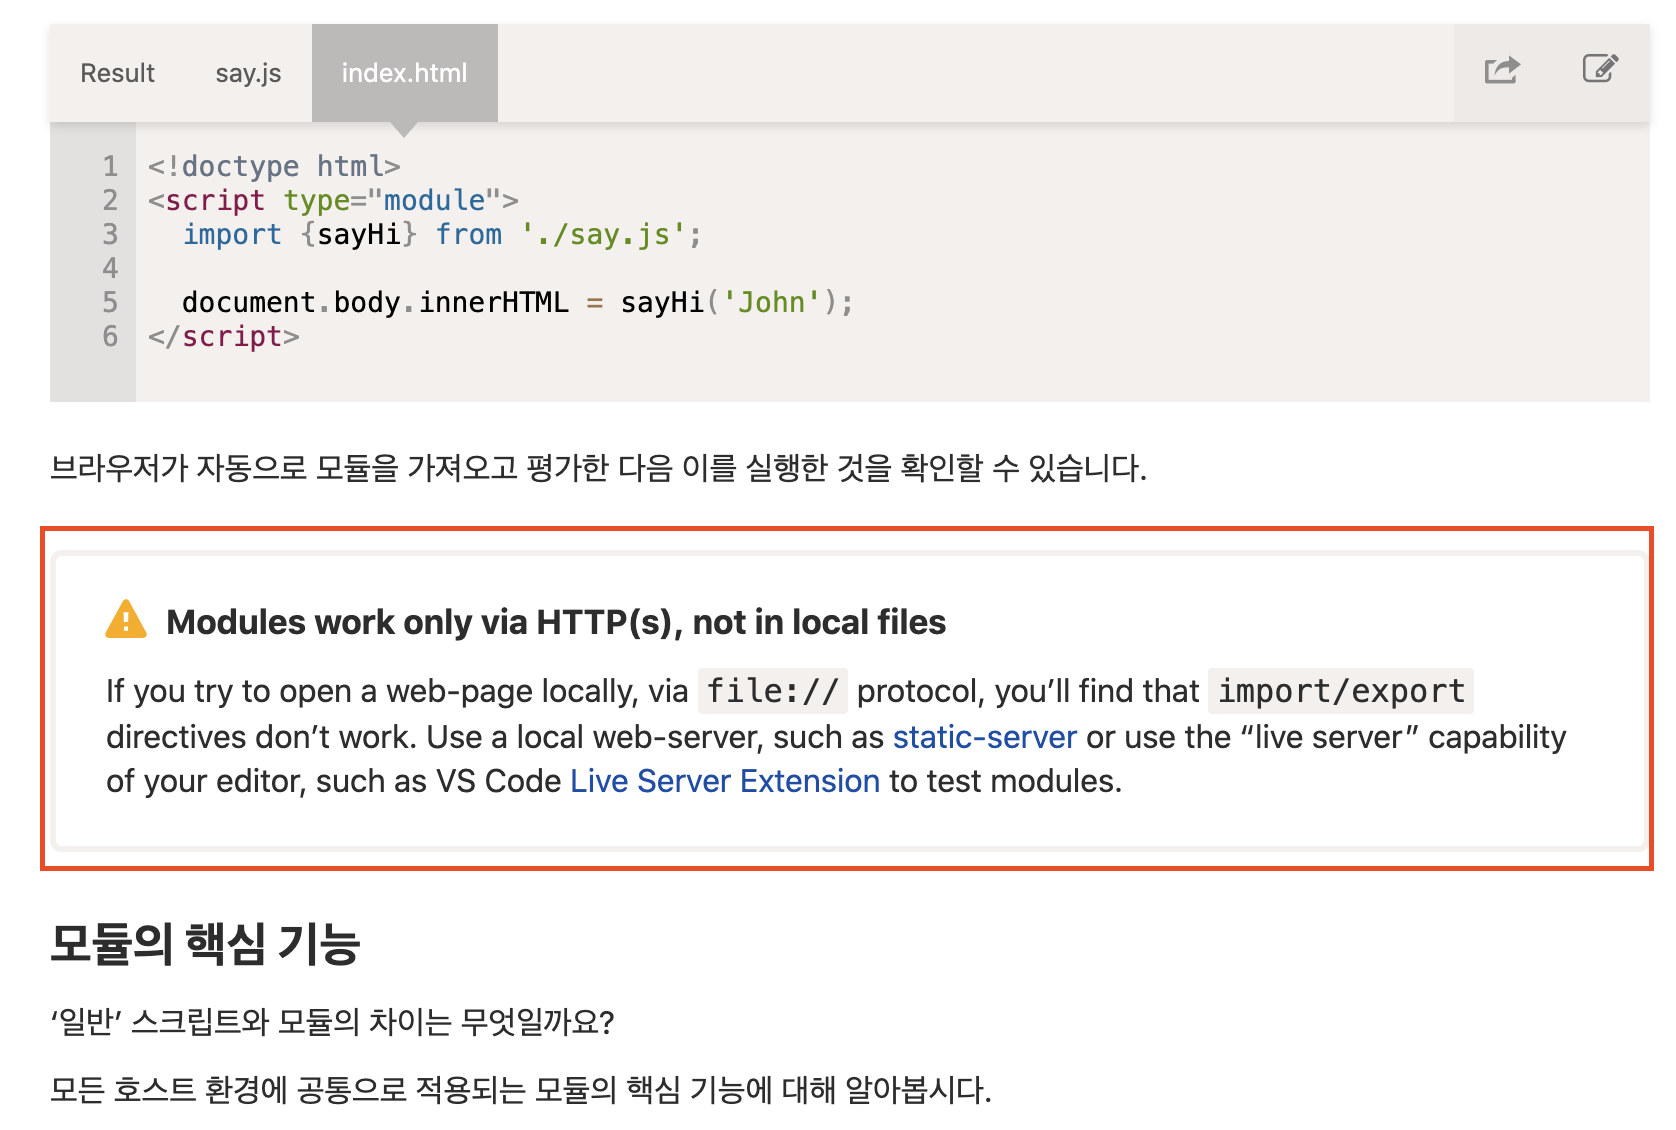
Task: Click line number 4 in the gutter
Action: 110,268
